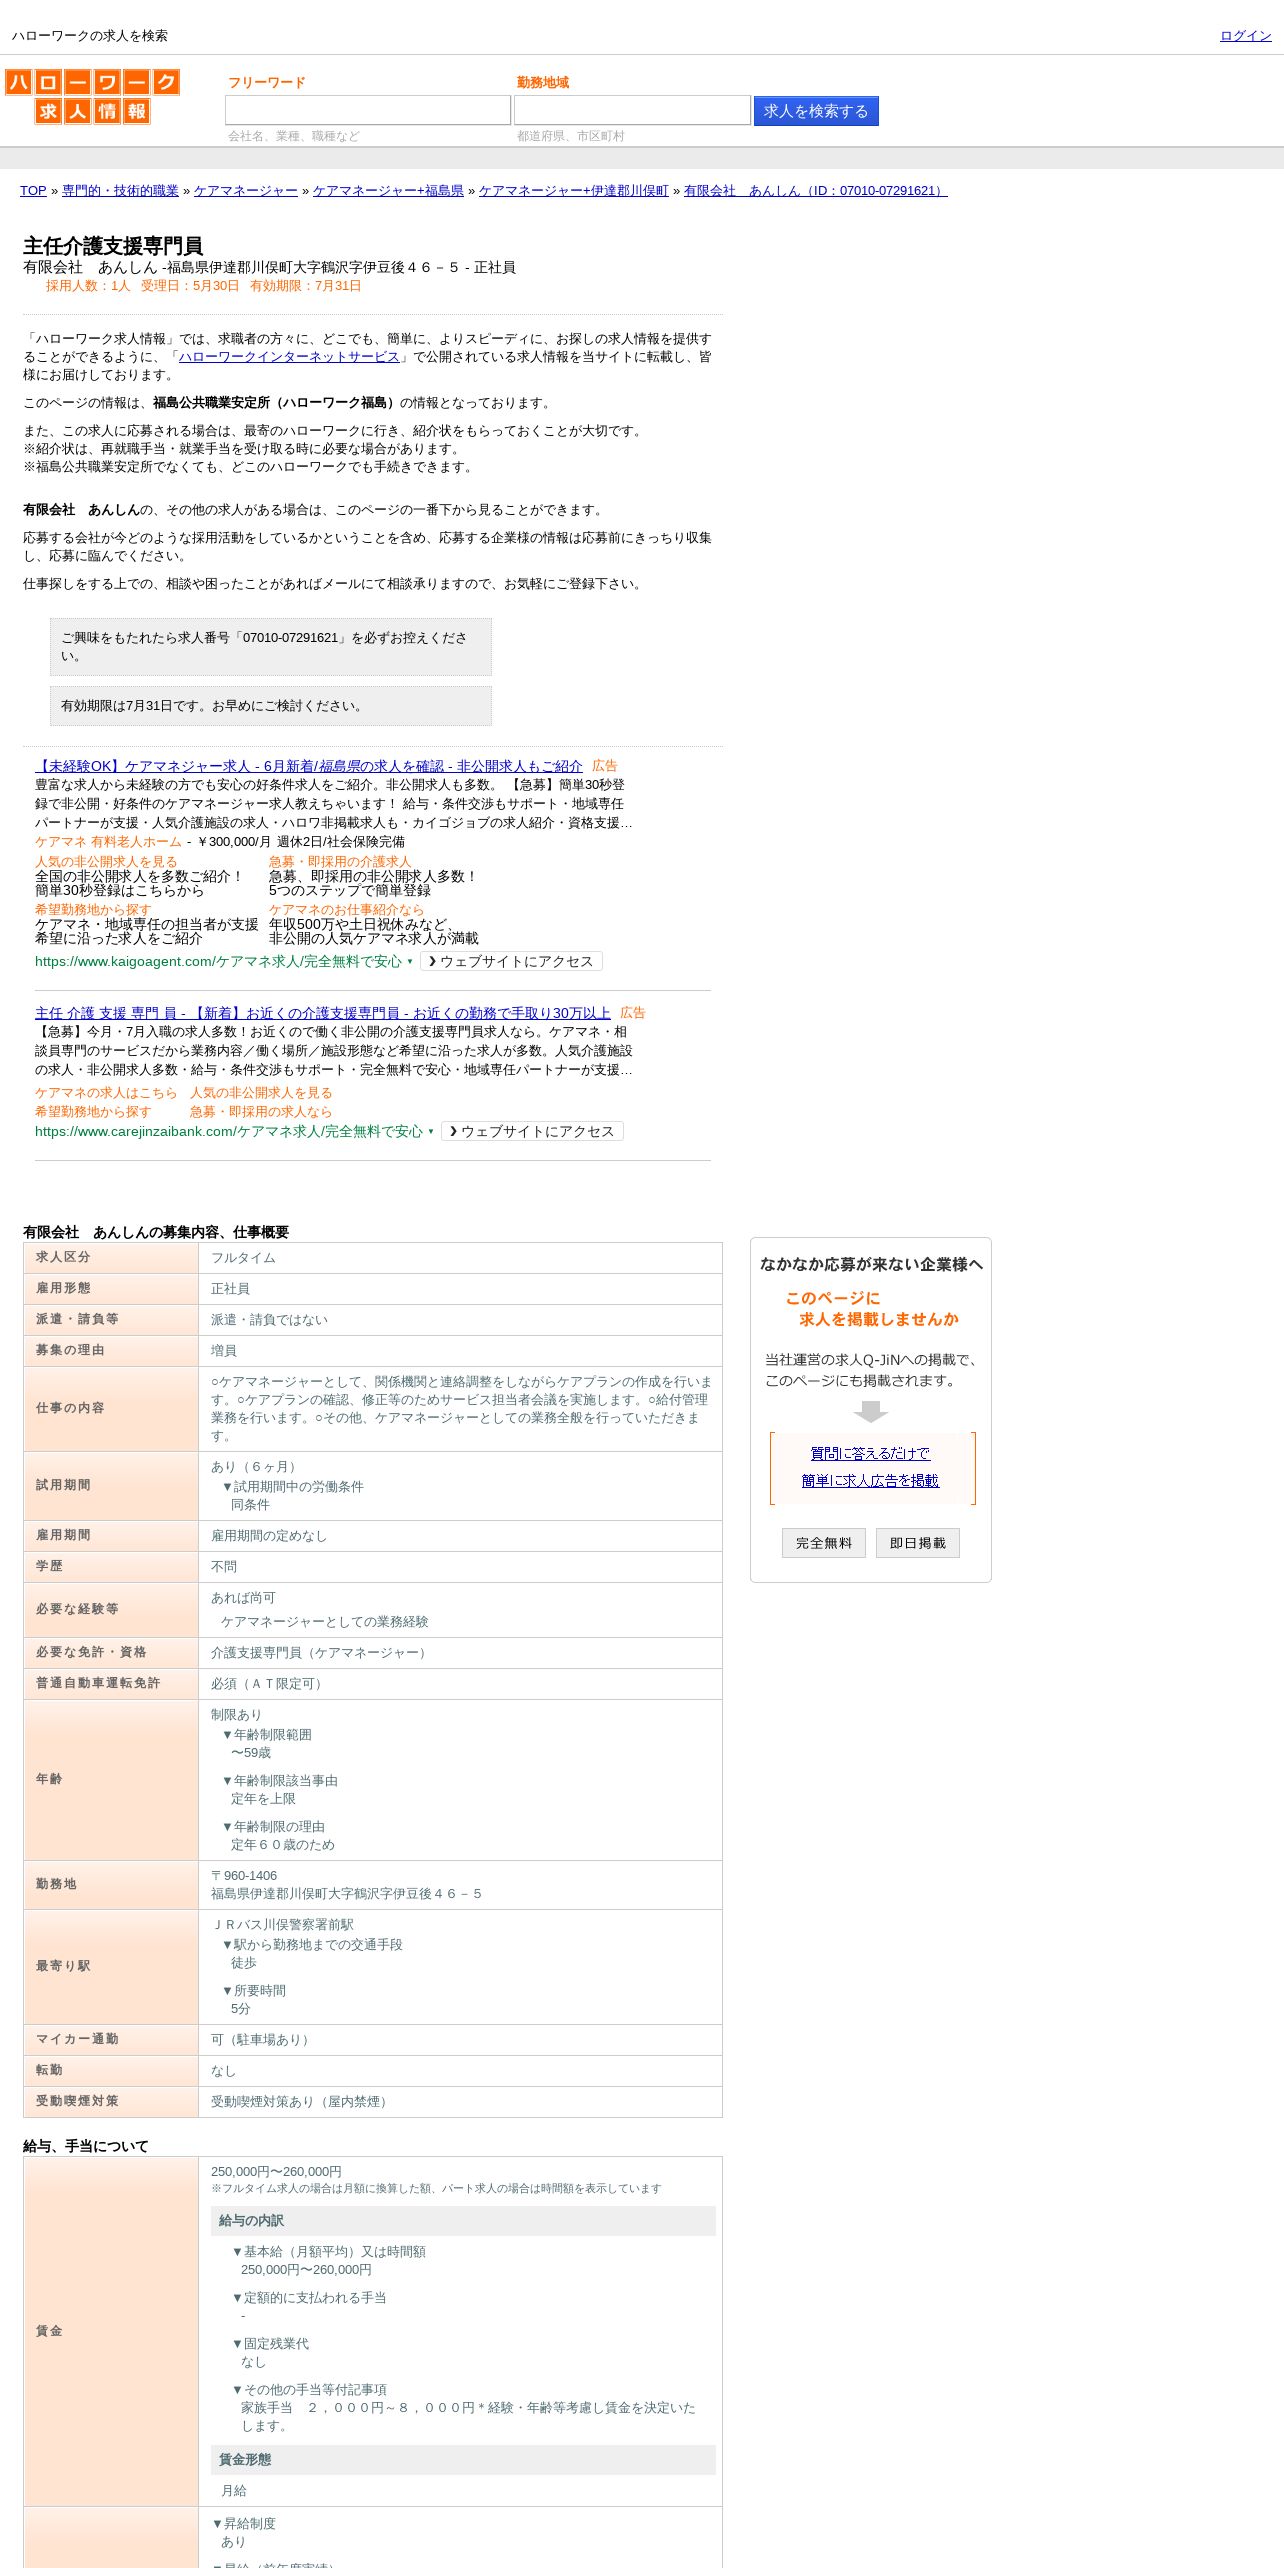This screenshot has width=1284, height=2568.
Task: Open 専門的・技術的職業 breadcrumb link
Action: (x=120, y=191)
